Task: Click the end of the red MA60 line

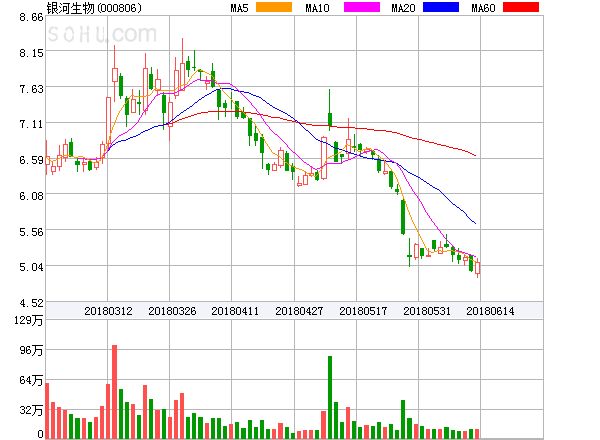Action: click(x=476, y=155)
